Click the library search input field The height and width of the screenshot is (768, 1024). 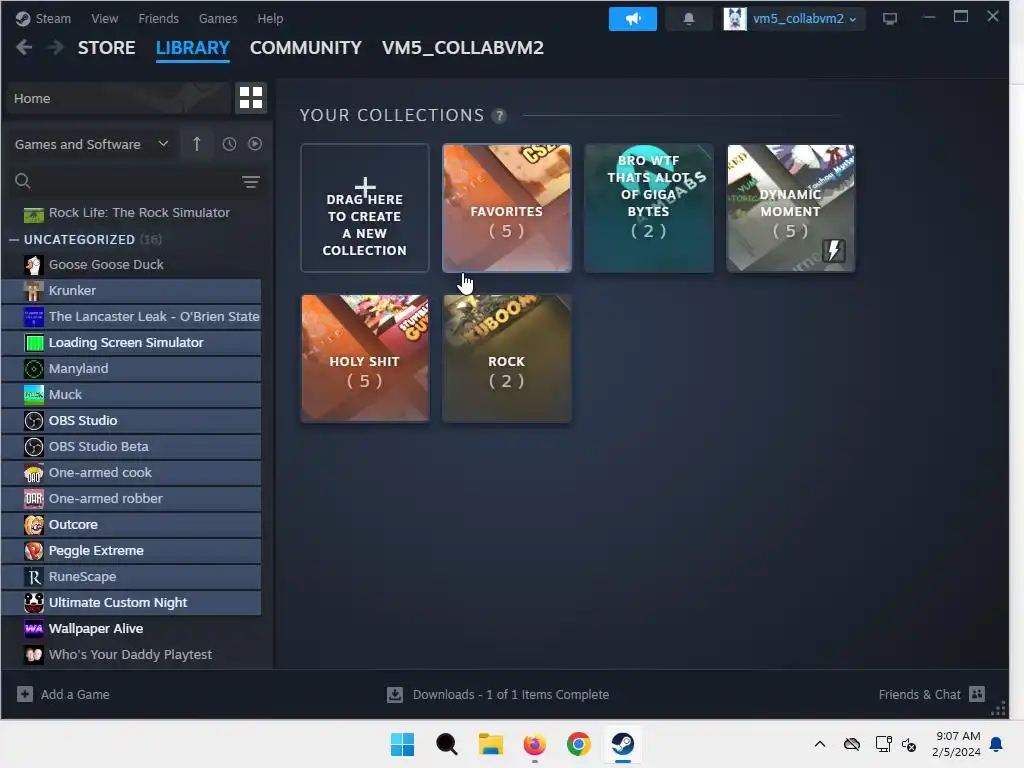134,181
